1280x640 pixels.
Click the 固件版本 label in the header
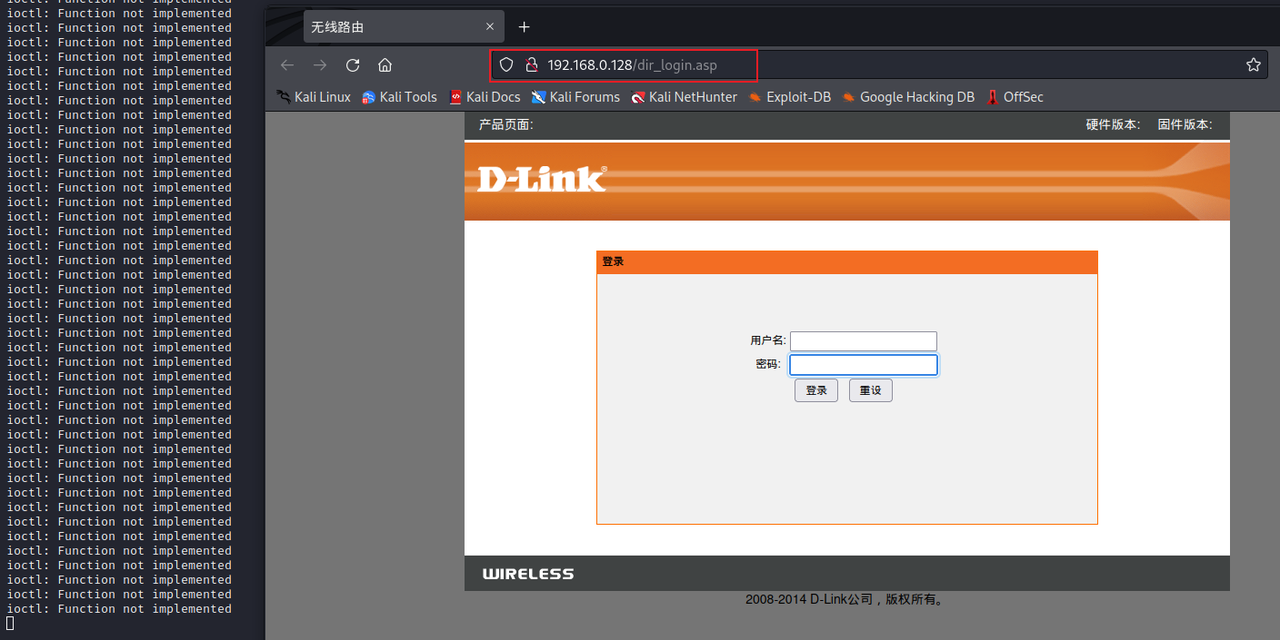[1185, 125]
